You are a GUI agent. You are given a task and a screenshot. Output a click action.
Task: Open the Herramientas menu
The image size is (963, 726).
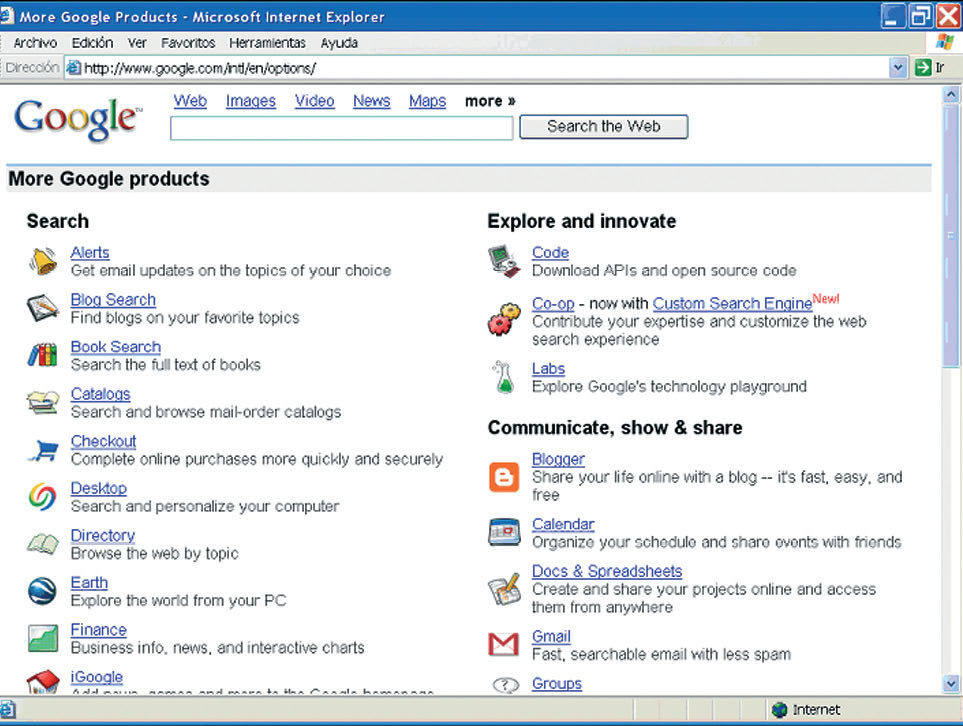click(x=267, y=43)
